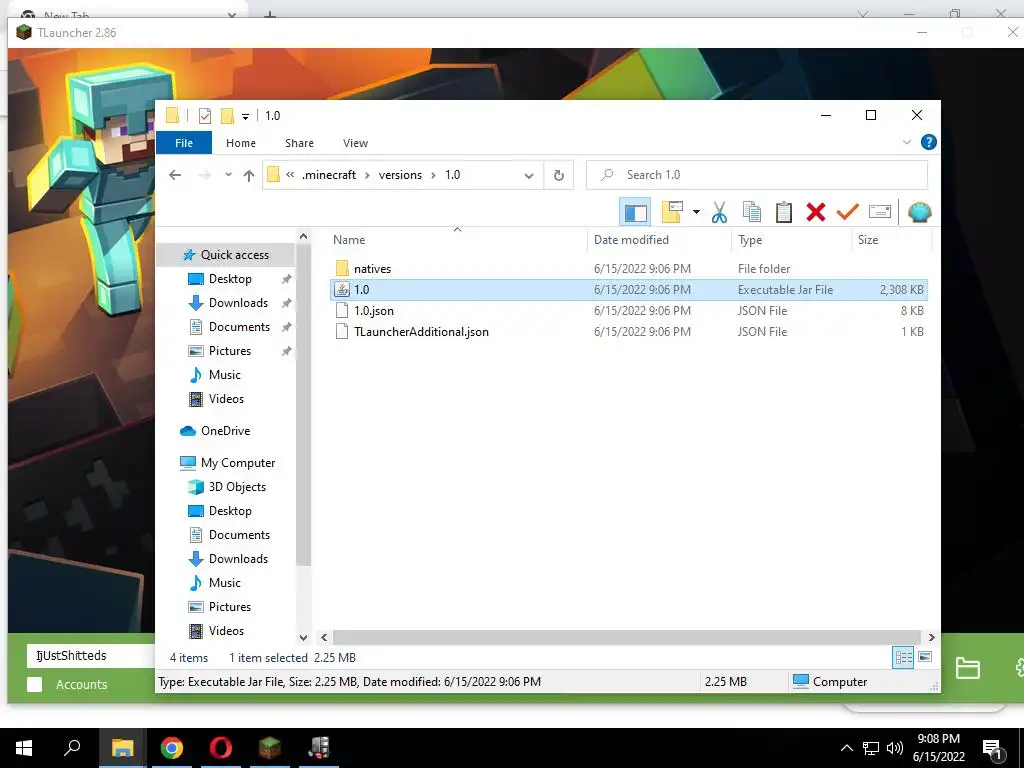Copy selected file with copy icon
Screen dimensions: 1024x768
coord(752,212)
